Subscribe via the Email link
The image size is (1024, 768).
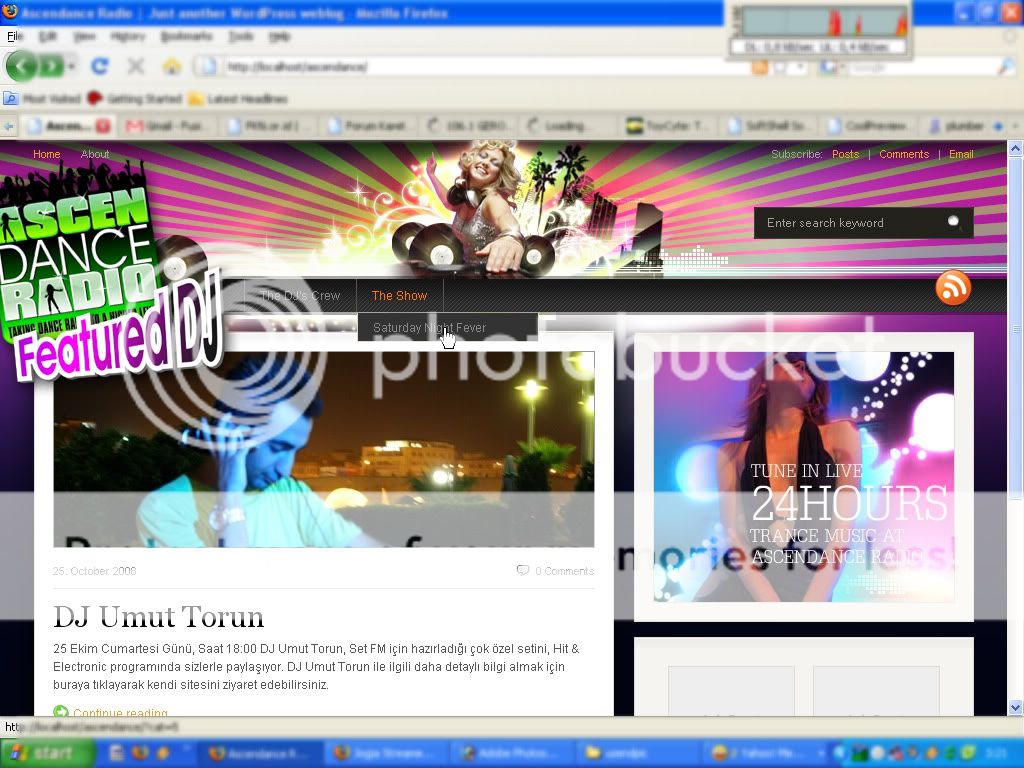coord(961,154)
